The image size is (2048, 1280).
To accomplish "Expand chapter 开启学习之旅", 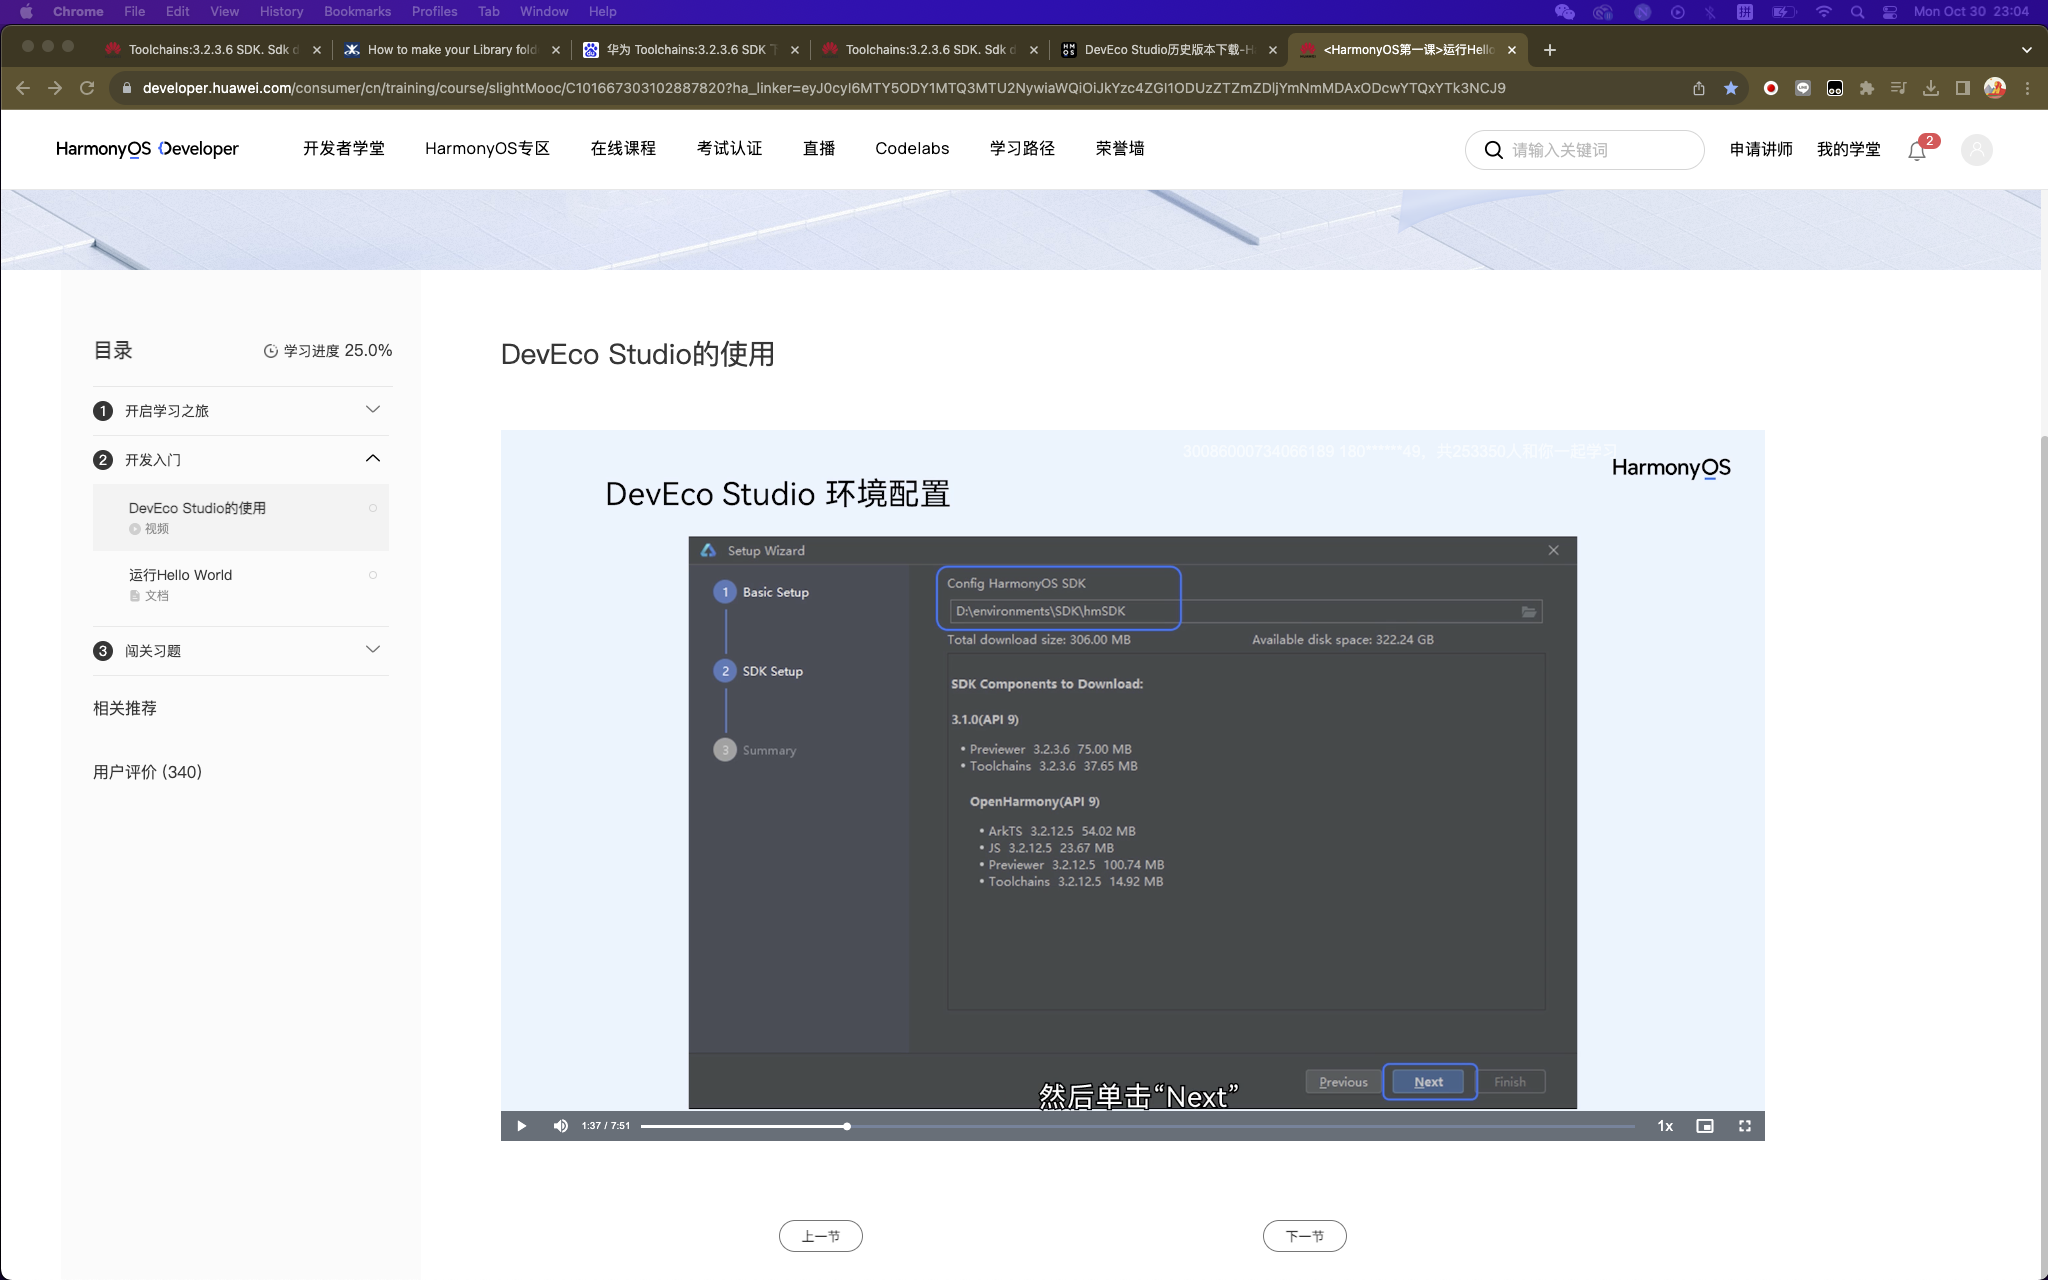I will pyautogui.click(x=241, y=411).
